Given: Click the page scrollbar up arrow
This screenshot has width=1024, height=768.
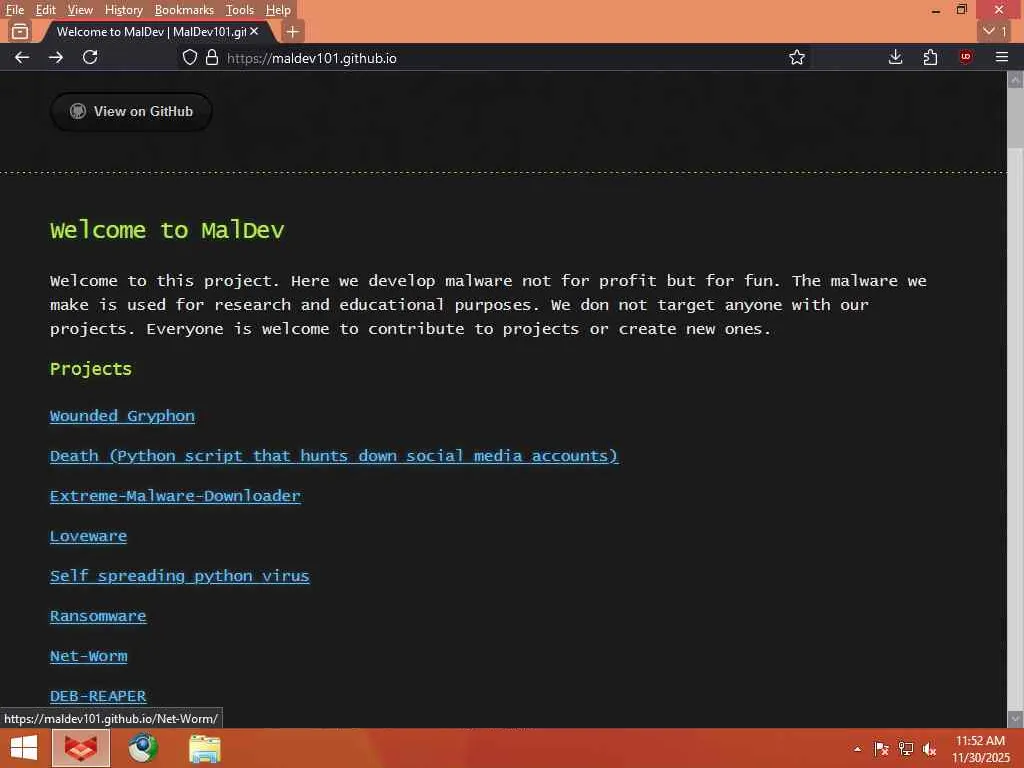Looking at the screenshot, I should click(1015, 80).
